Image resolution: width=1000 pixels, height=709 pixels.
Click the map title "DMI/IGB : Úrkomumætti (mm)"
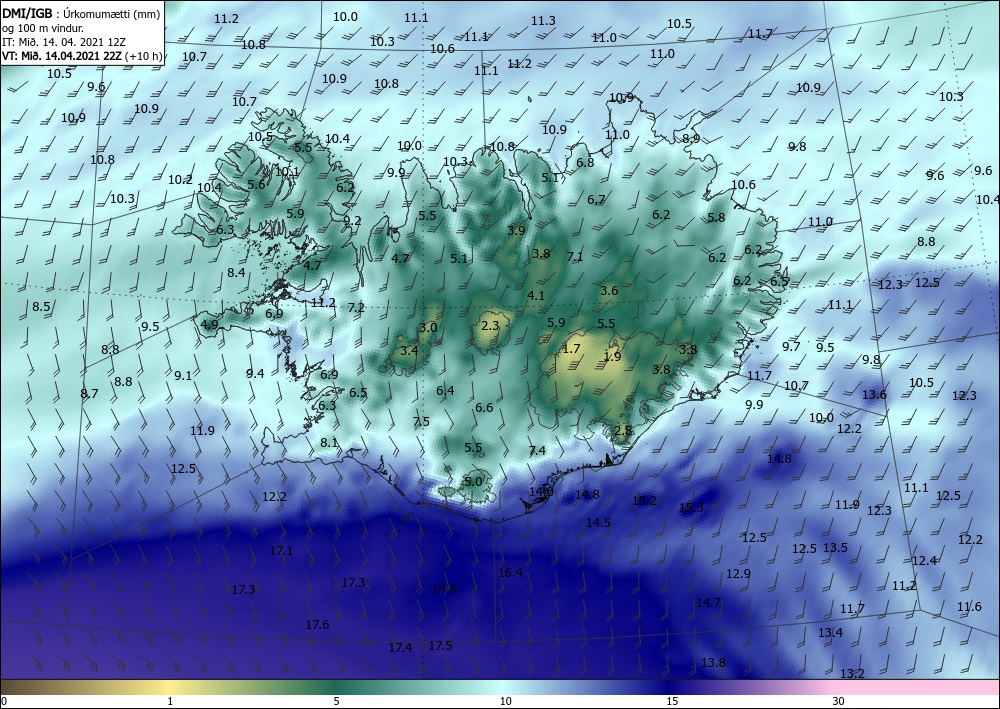pyautogui.click(x=81, y=13)
